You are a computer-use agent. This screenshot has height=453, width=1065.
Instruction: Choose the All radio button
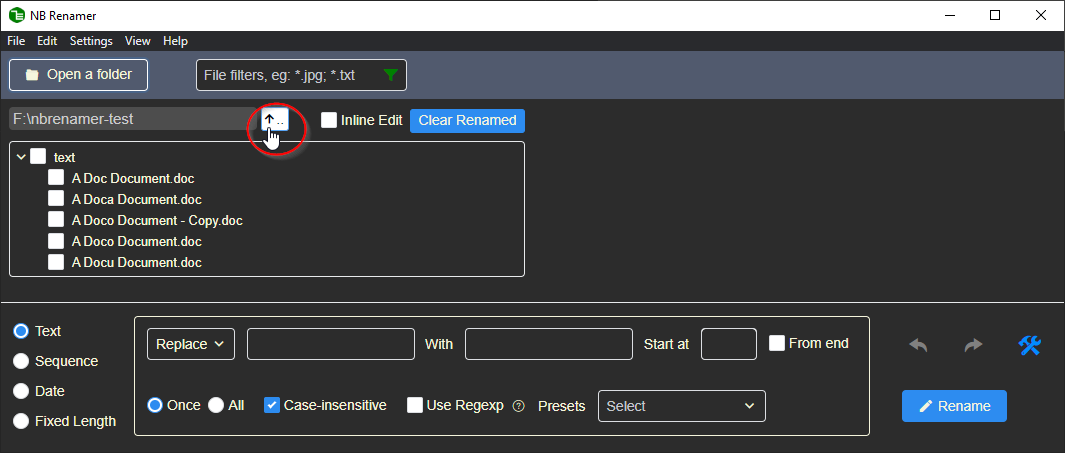216,405
